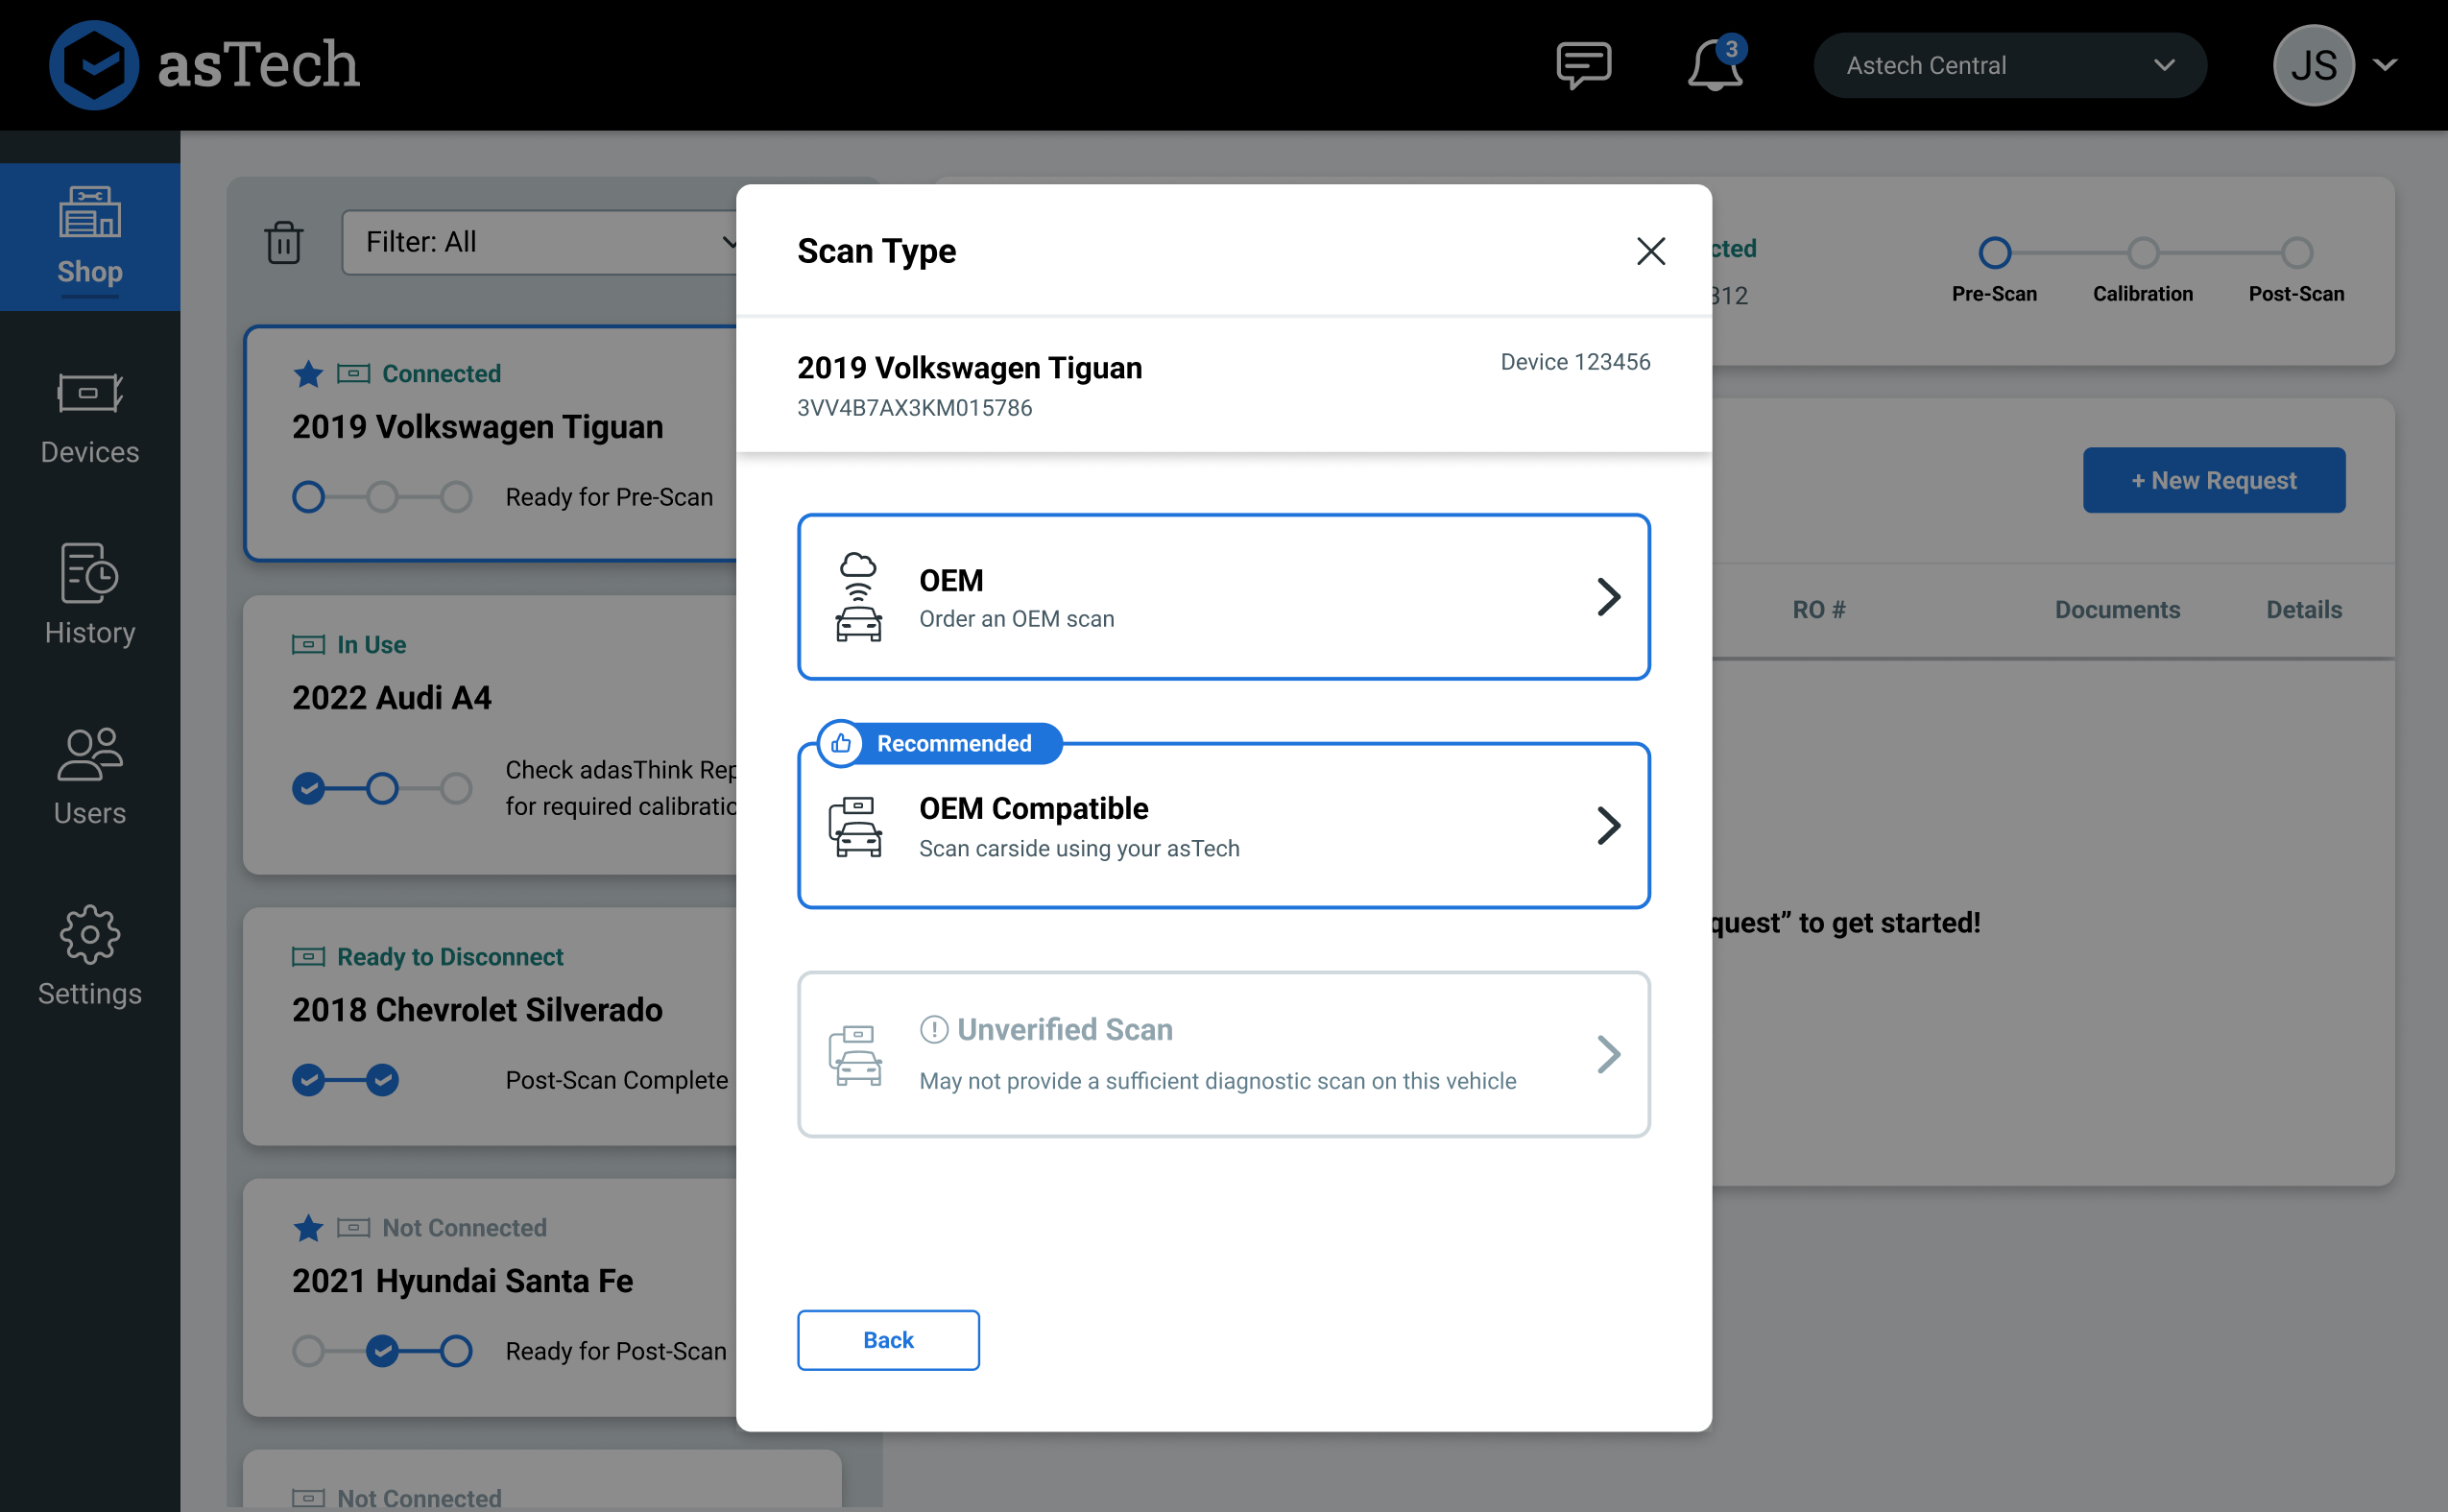Click the Users people icon
The image size is (2448, 1512).
[x=90, y=753]
